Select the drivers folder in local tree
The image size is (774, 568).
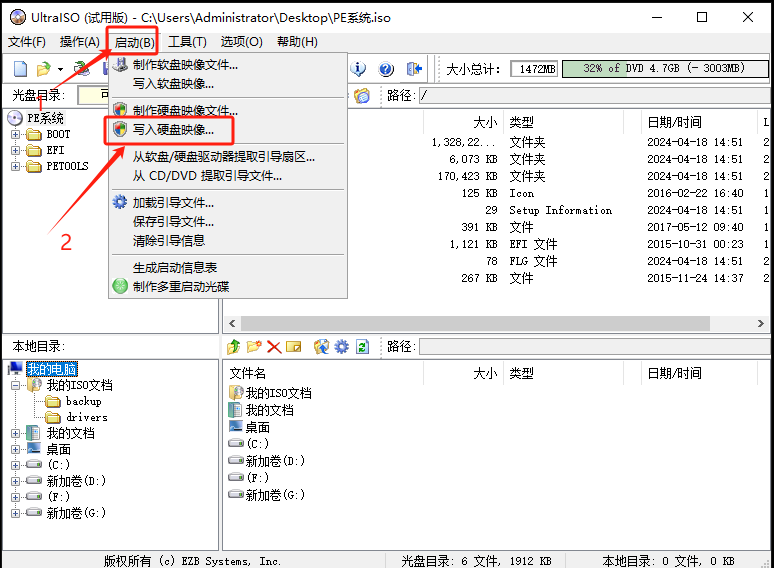click(86, 417)
